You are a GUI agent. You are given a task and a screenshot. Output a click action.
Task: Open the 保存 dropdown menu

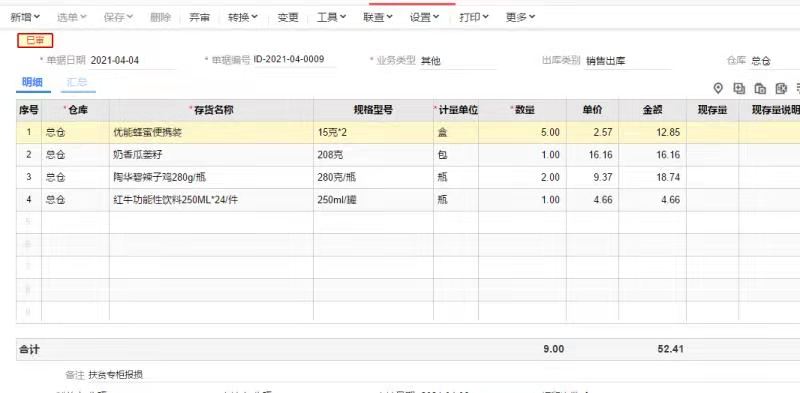(x=118, y=17)
